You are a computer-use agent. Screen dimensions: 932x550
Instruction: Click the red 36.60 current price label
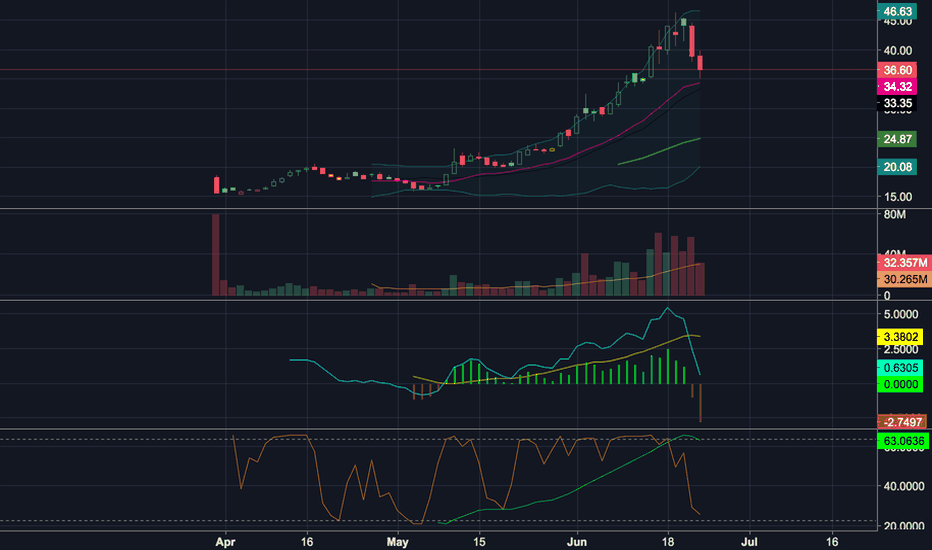point(897,70)
